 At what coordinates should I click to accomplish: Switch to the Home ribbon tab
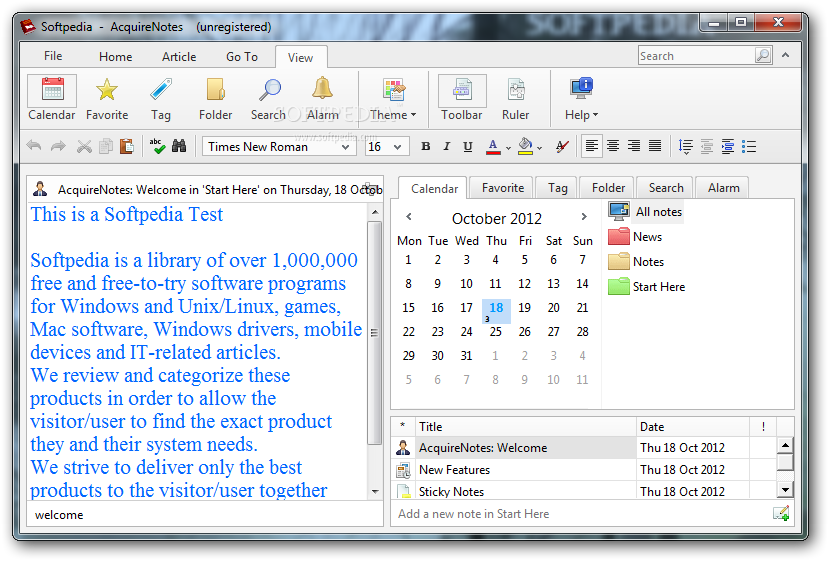pyautogui.click(x=115, y=57)
